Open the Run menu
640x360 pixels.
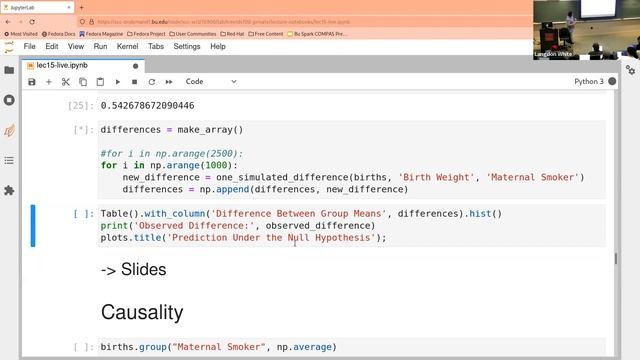(x=100, y=47)
